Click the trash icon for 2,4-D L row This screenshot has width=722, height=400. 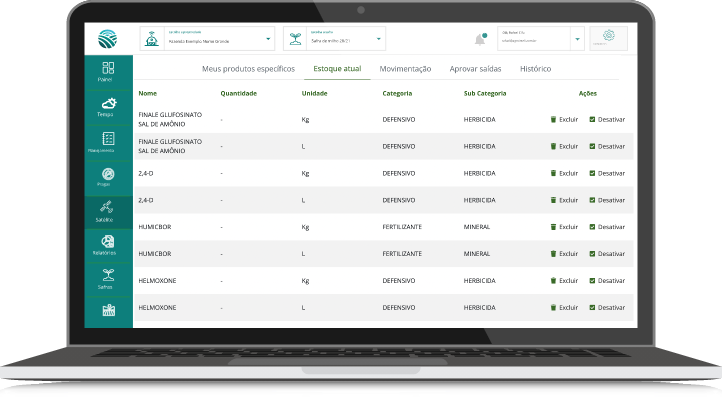pyautogui.click(x=553, y=200)
